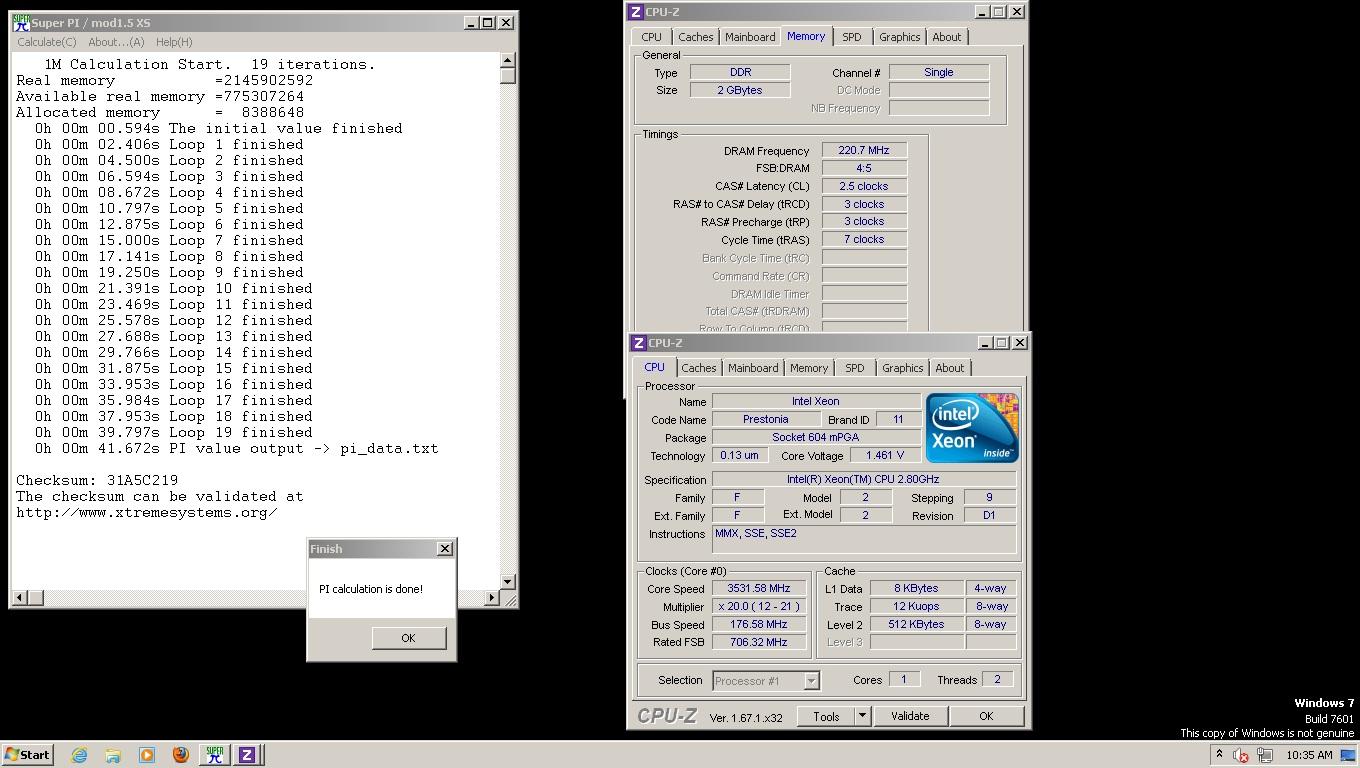The height and width of the screenshot is (768, 1360).
Task: Select Graphics tab in Memory CPU-Z window
Action: pyautogui.click(x=899, y=37)
